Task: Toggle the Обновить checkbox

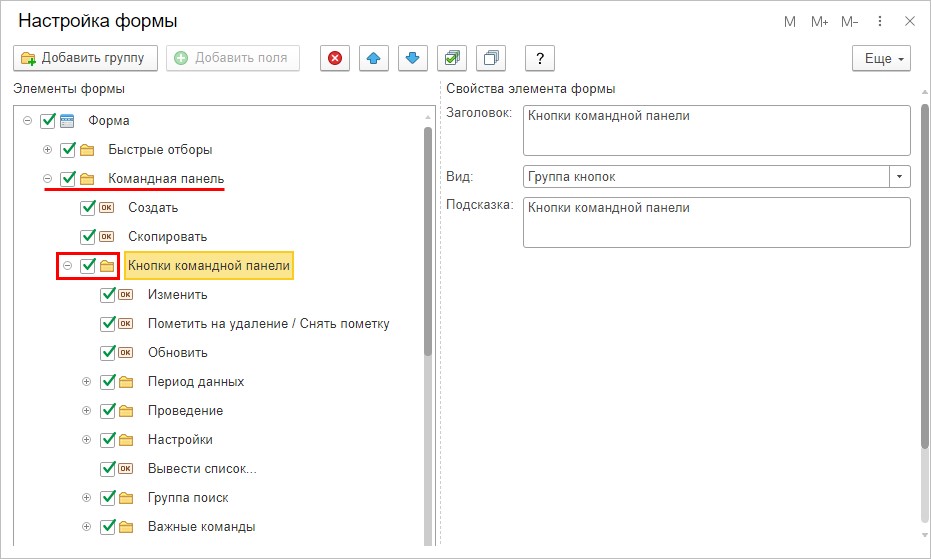Action: [108, 353]
